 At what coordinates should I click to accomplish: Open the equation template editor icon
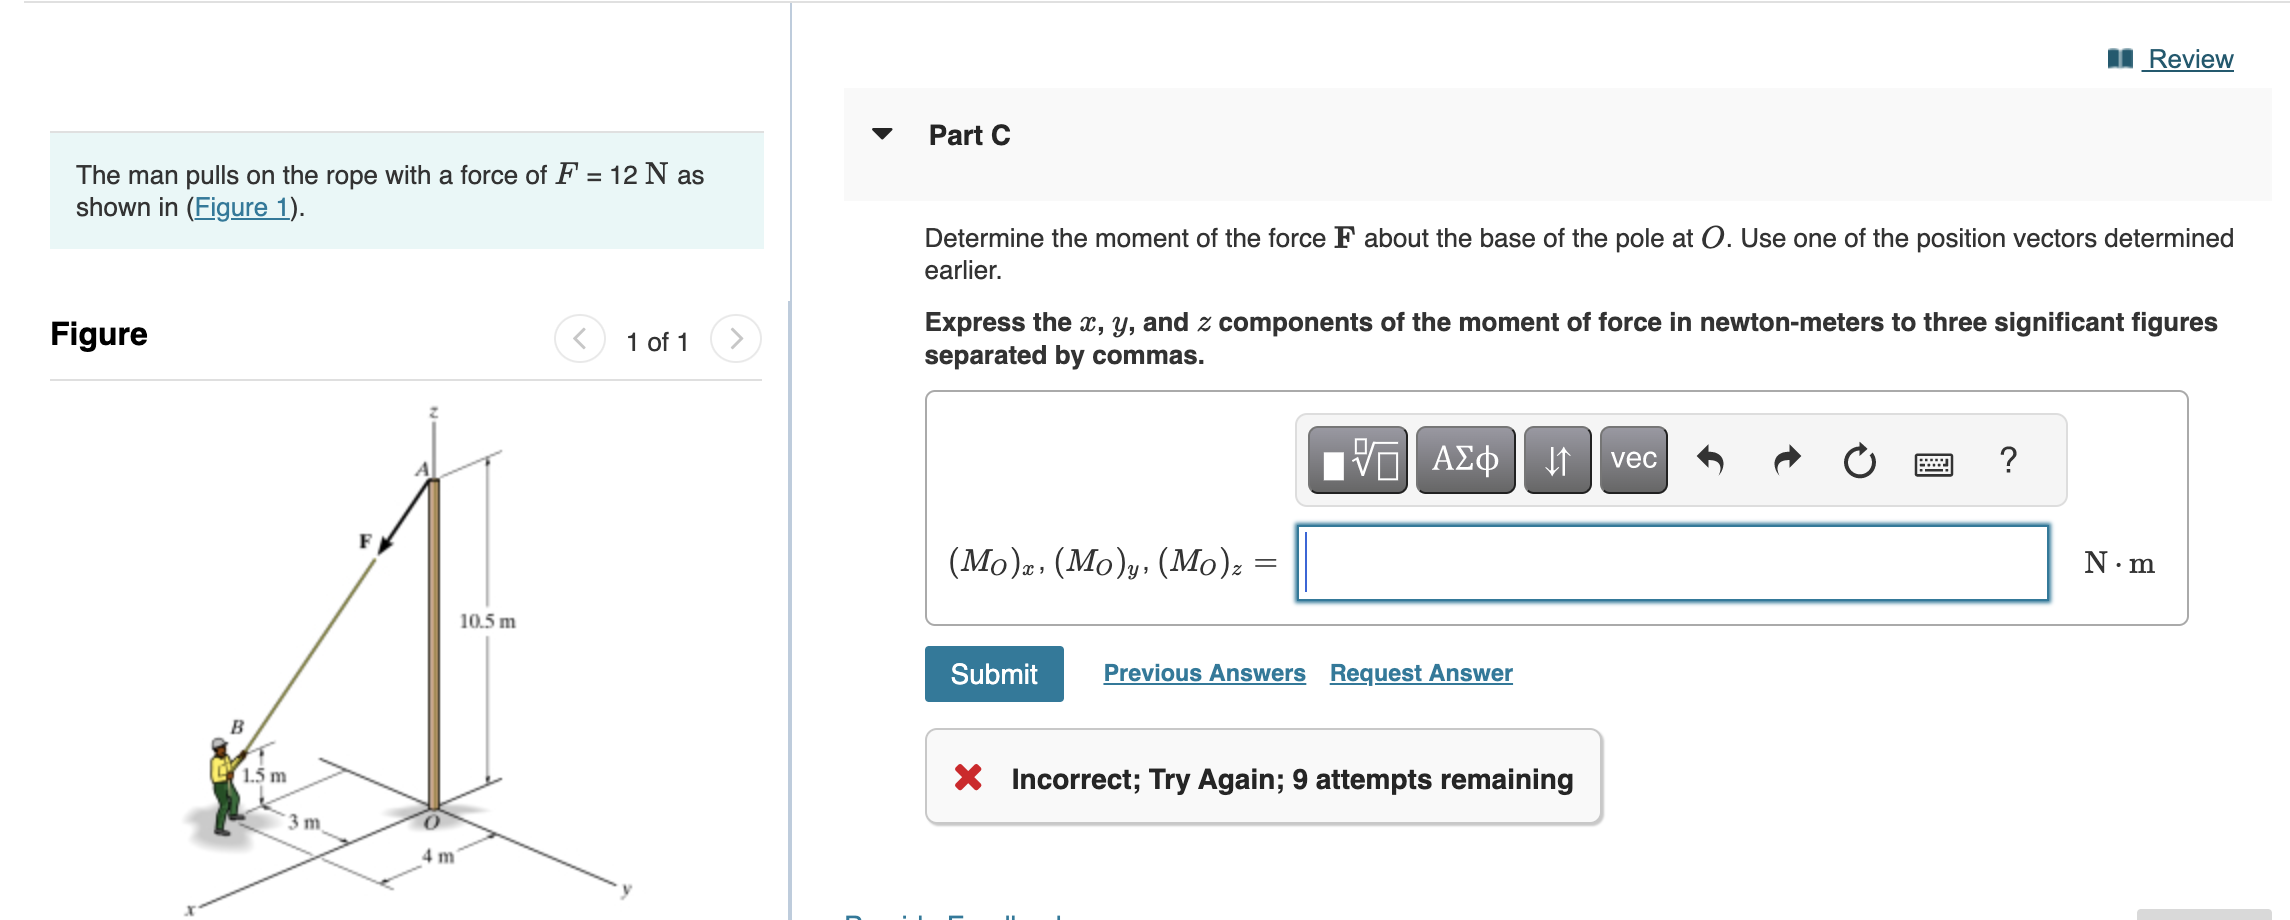(x=1359, y=460)
